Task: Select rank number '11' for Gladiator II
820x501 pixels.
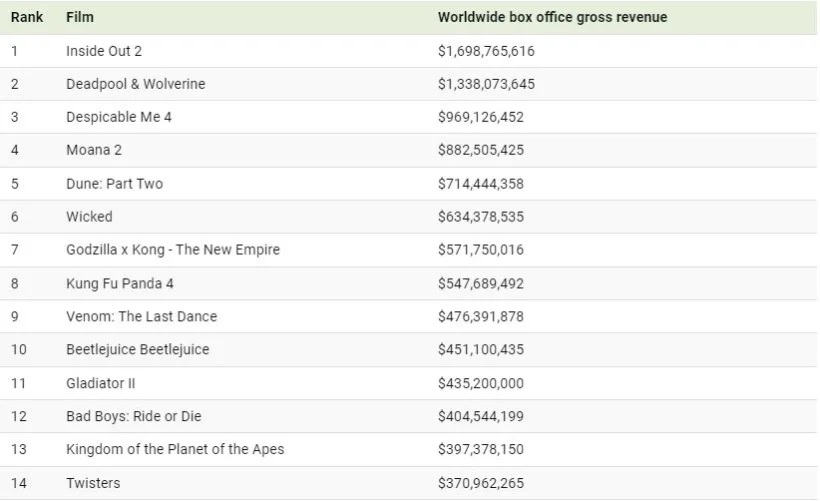Action: 18,384
